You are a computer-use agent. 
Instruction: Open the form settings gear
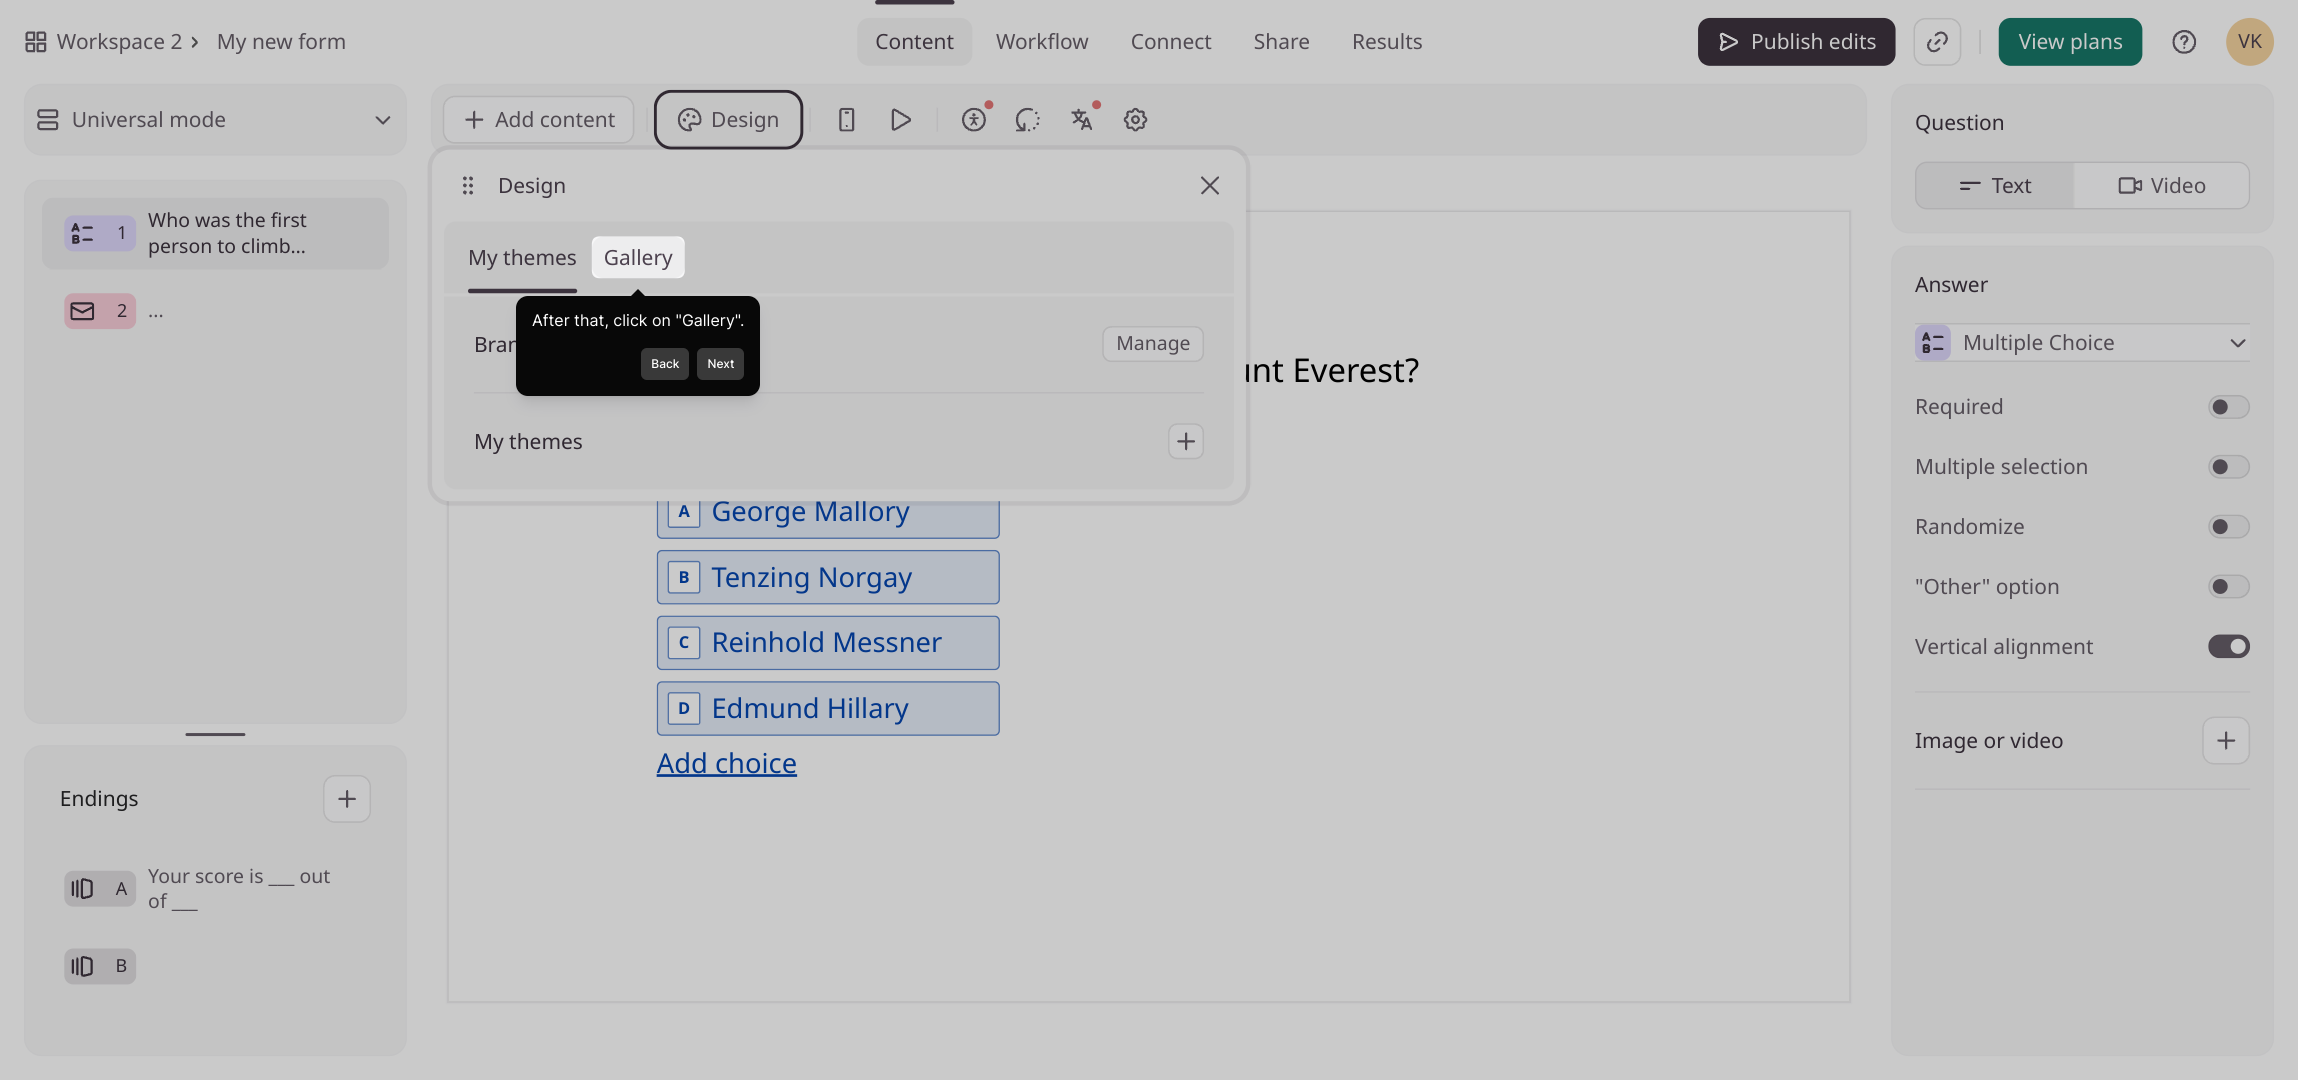click(x=1135, y=120)
